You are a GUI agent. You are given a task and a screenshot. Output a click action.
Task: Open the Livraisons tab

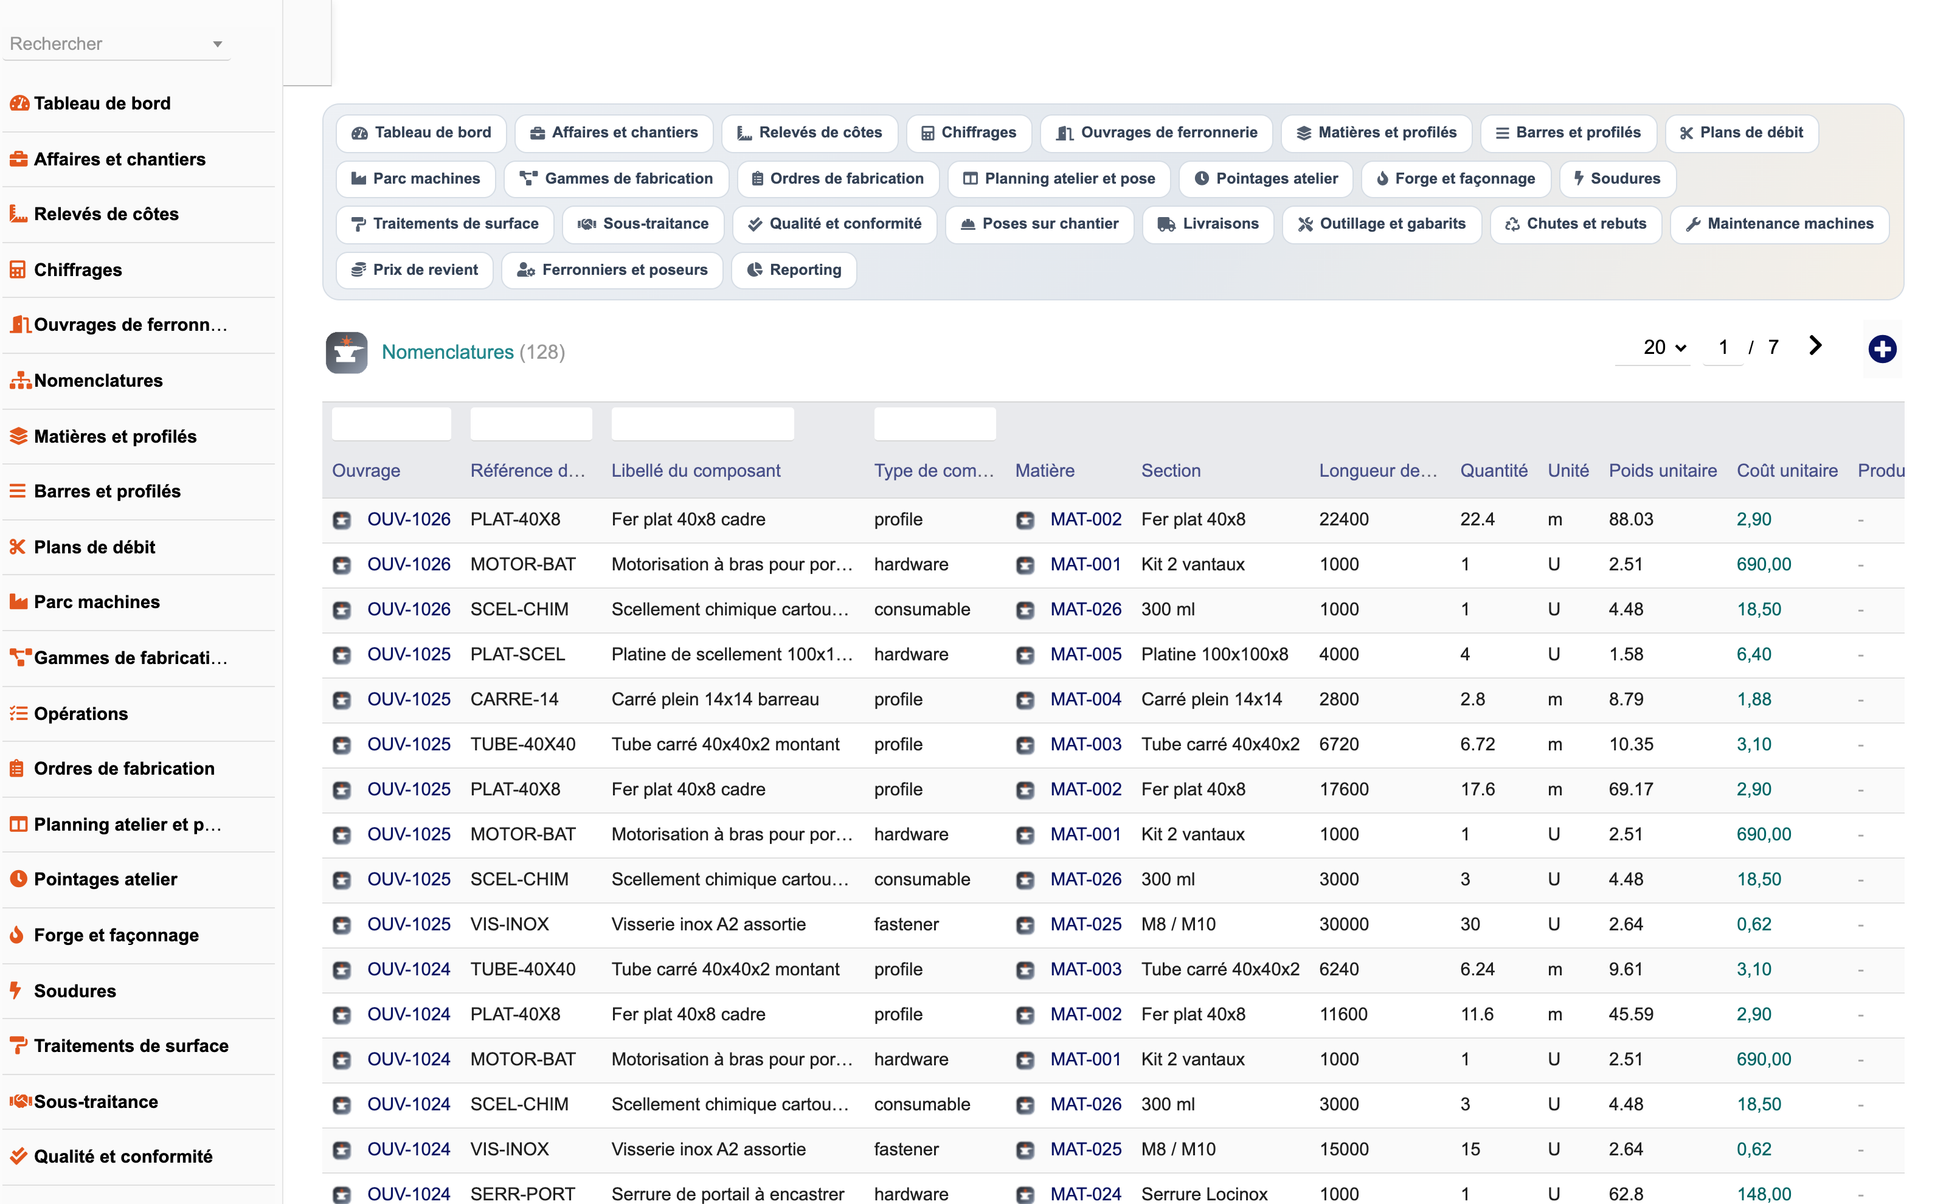pos(1208,224)
